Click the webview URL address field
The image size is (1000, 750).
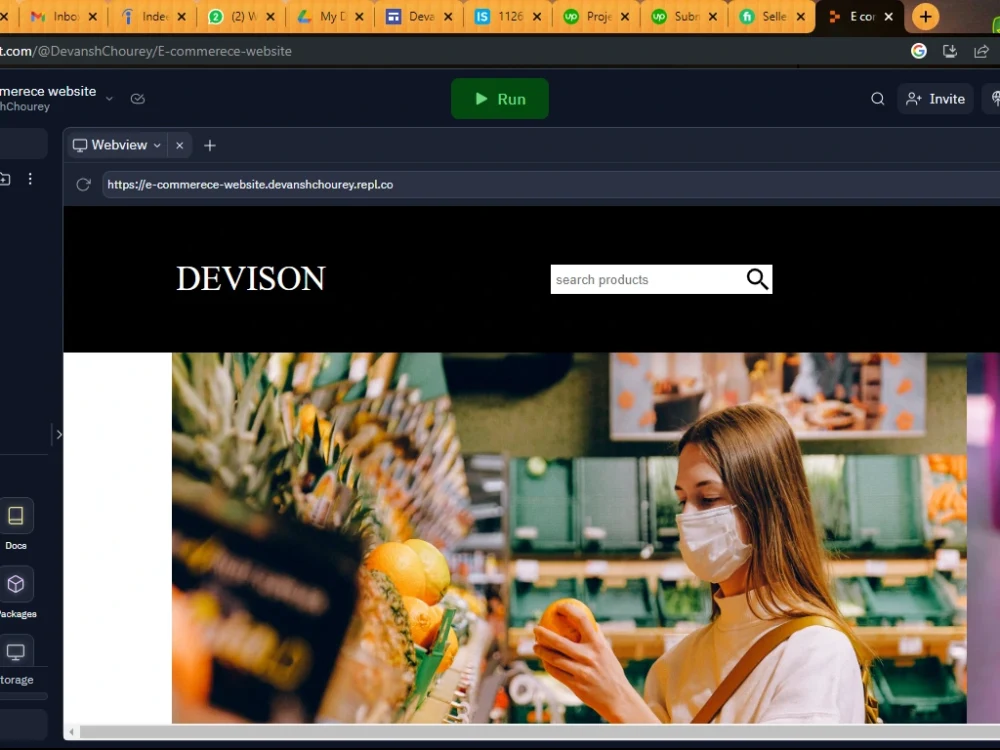551,185
